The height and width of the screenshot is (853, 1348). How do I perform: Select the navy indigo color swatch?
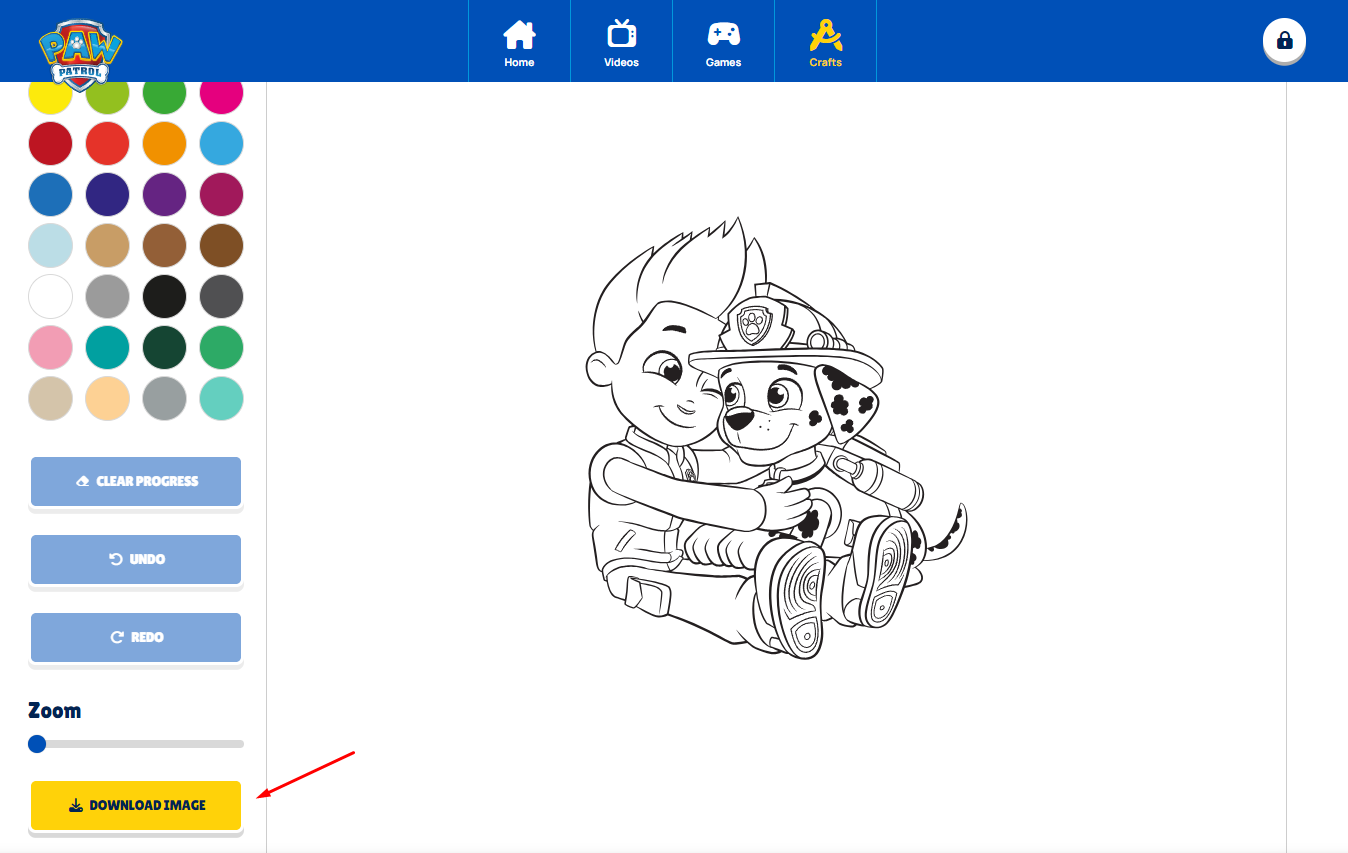107,195
